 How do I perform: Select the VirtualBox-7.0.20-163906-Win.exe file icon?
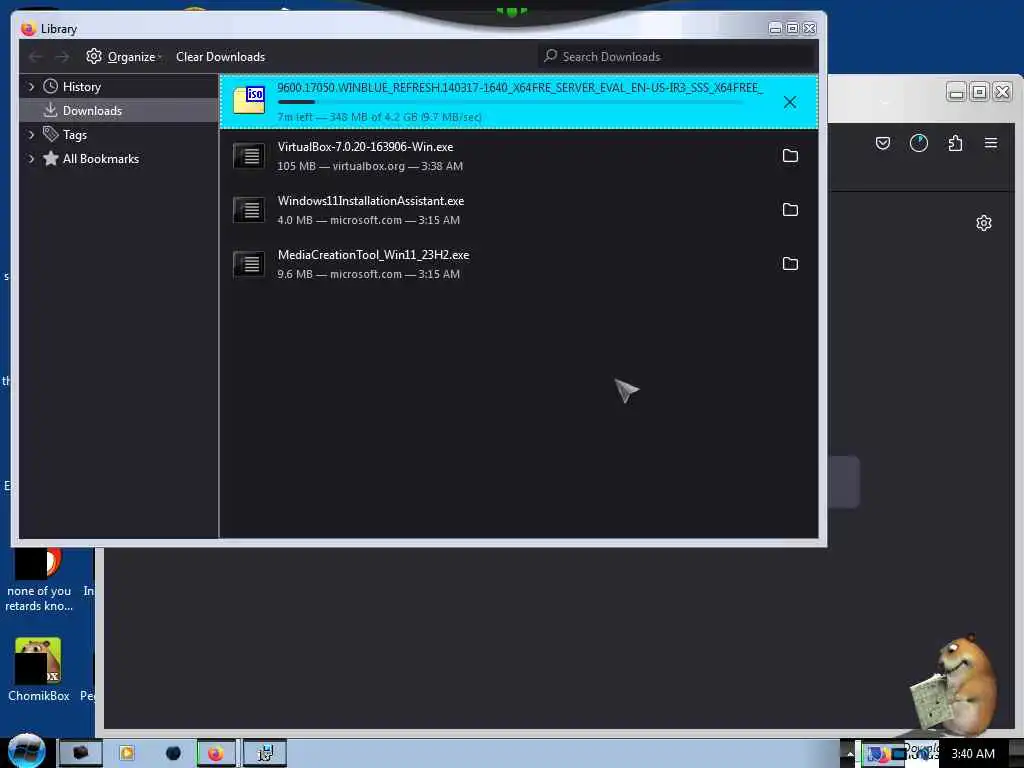(x=249, y=155)
